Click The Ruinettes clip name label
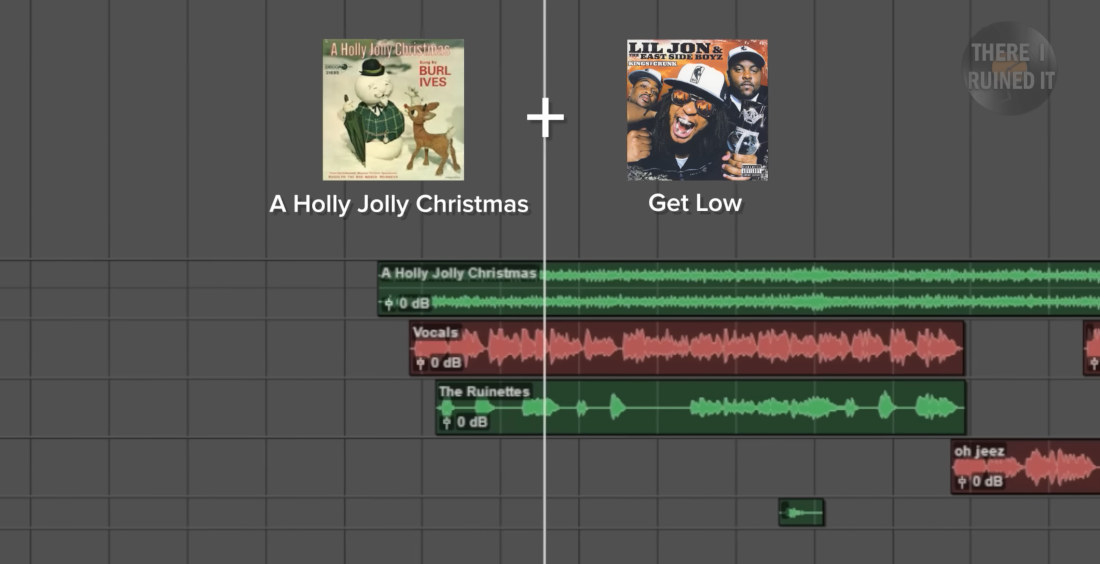 [484, 391]
